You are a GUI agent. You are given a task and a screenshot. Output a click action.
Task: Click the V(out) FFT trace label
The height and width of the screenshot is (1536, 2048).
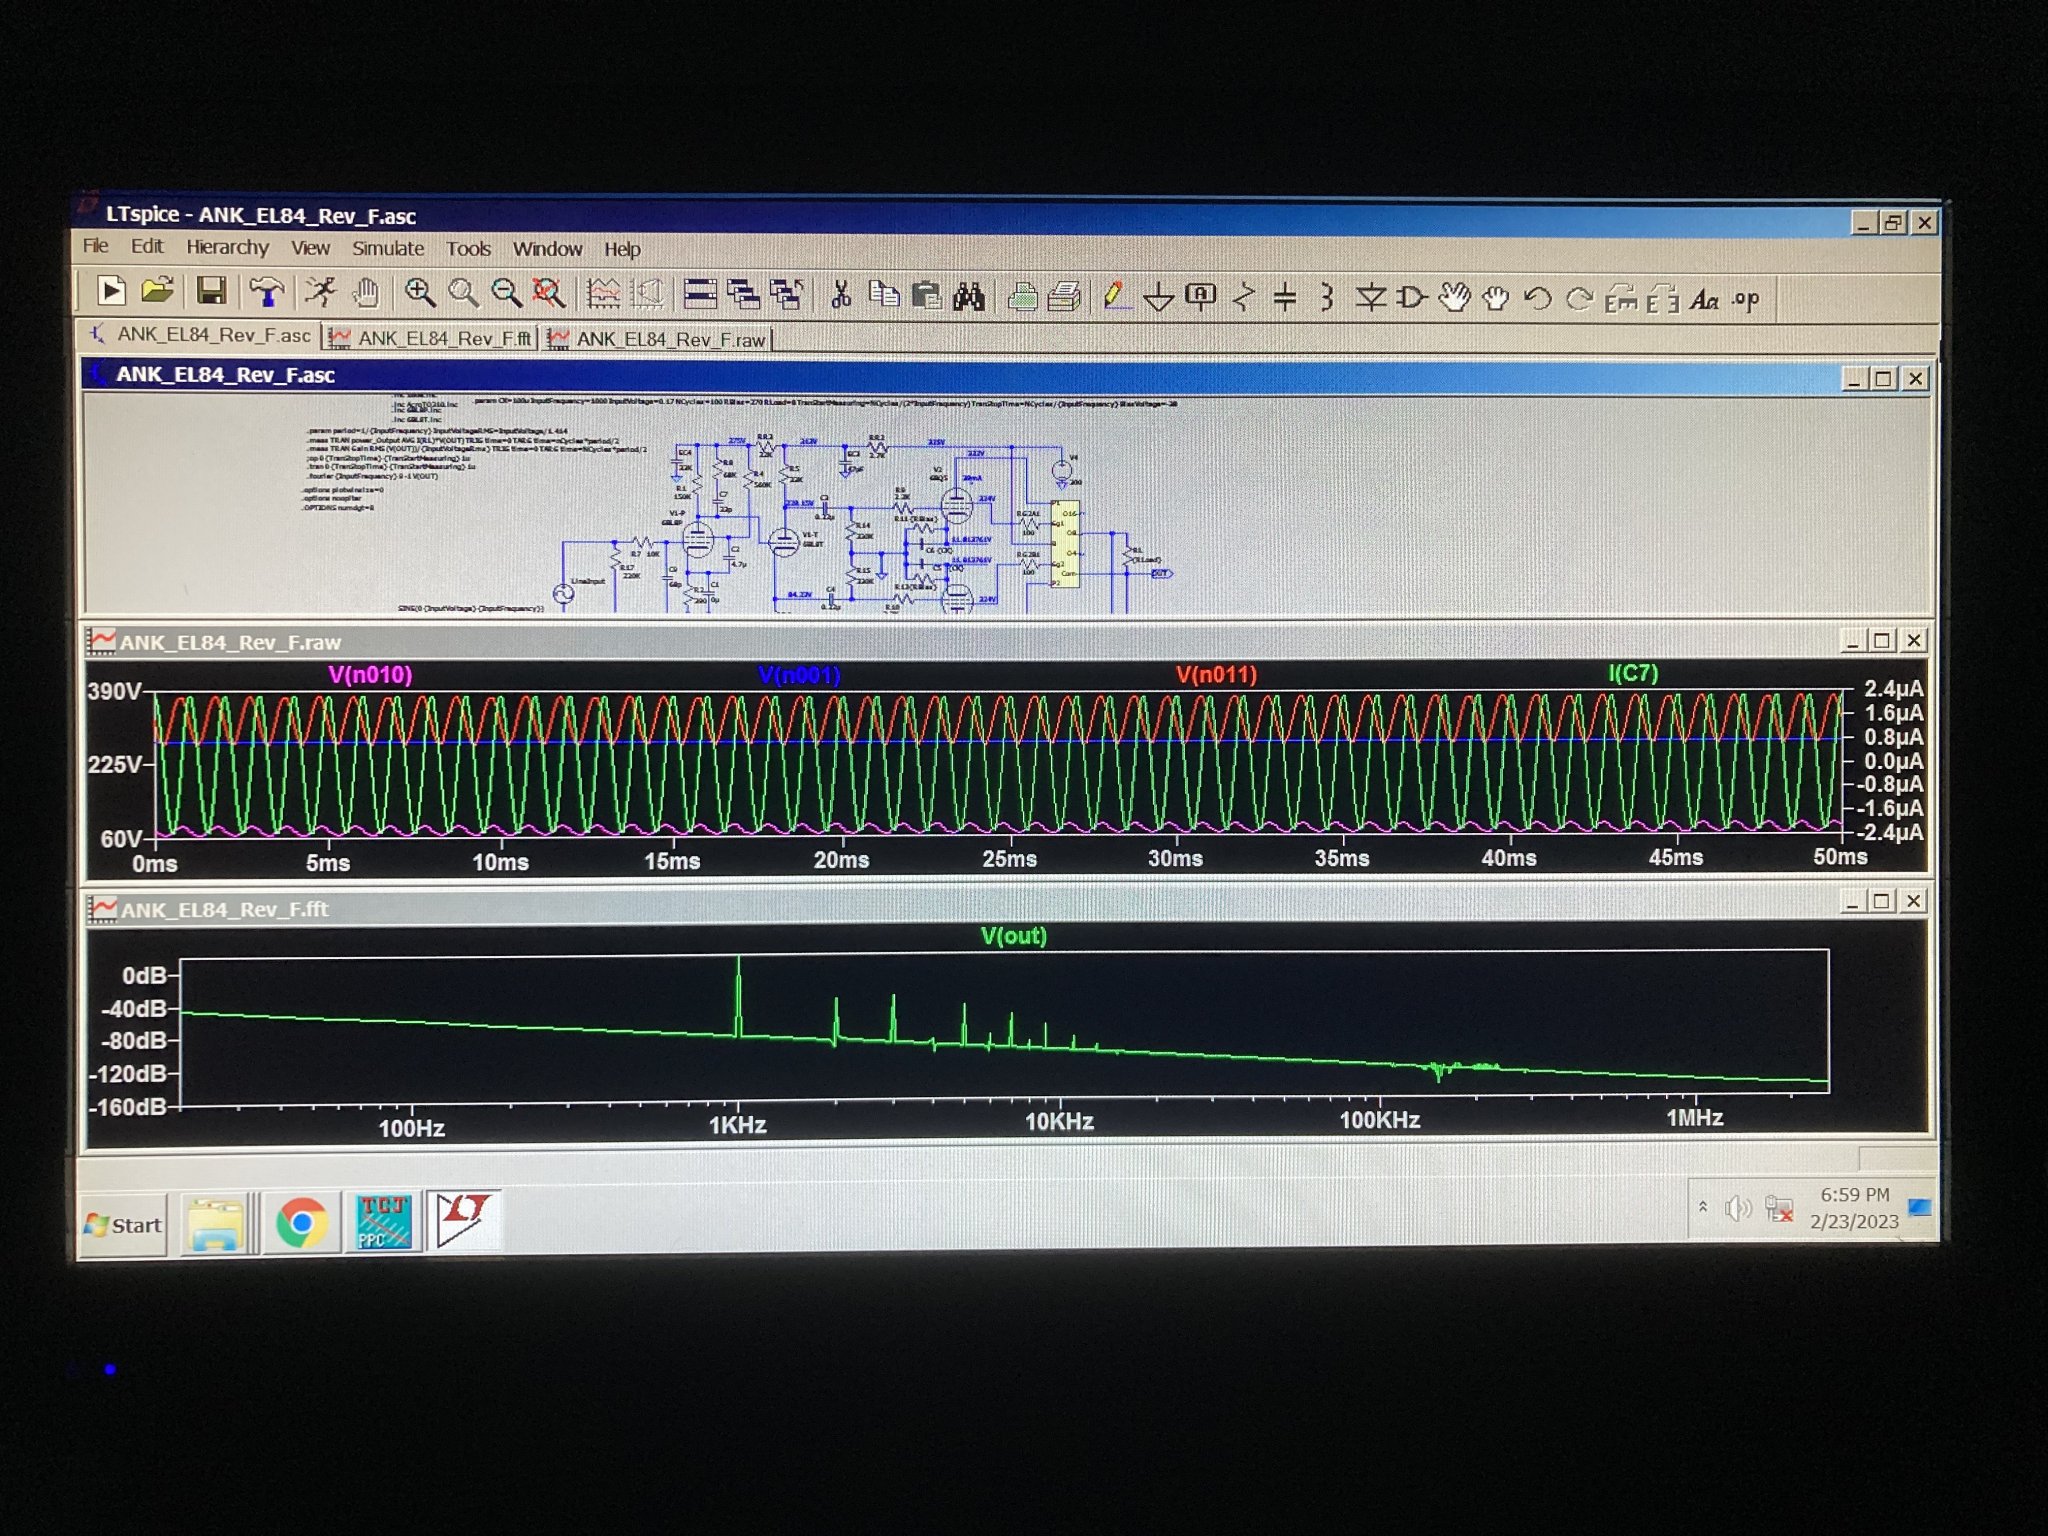[x=1013, y=936]
